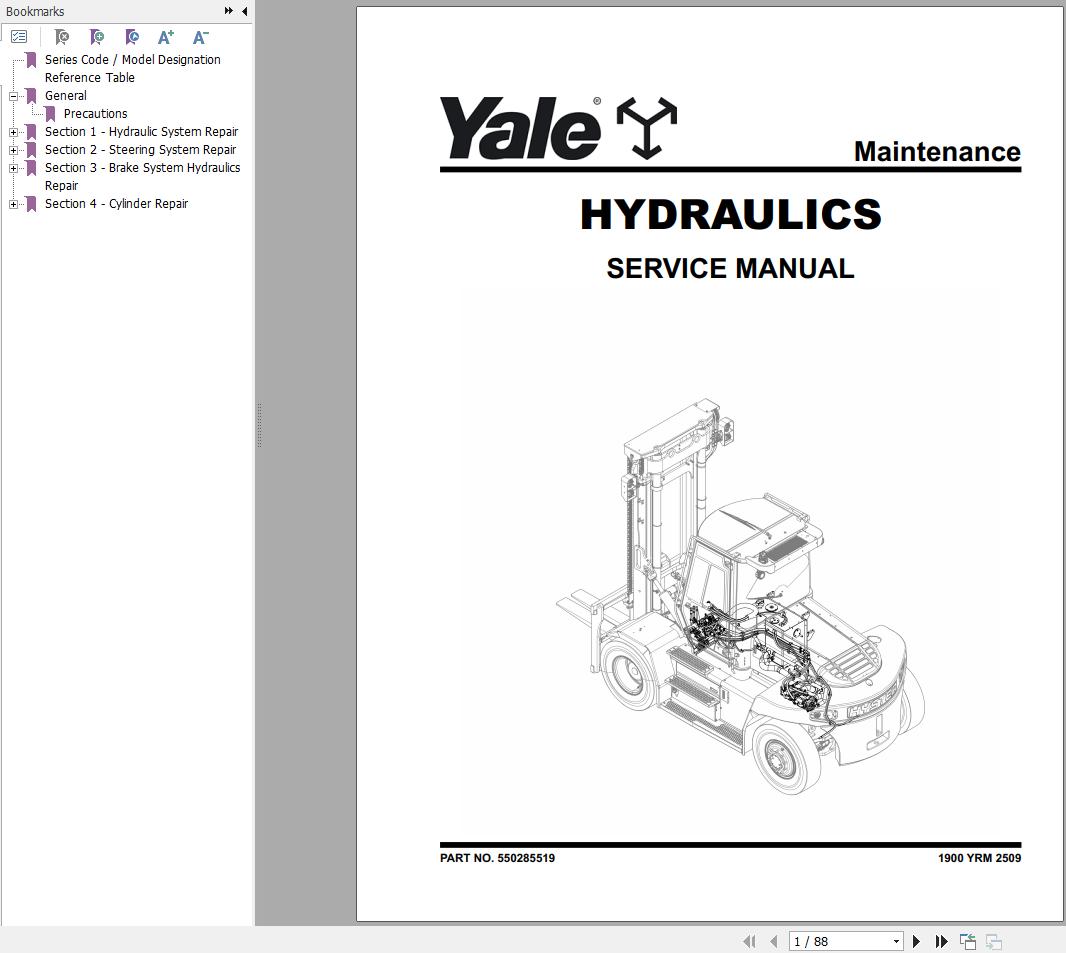This screenshot has width=1066, height=953.
Task: Click the Maintenance heading text
Action: tap(937, 152)
